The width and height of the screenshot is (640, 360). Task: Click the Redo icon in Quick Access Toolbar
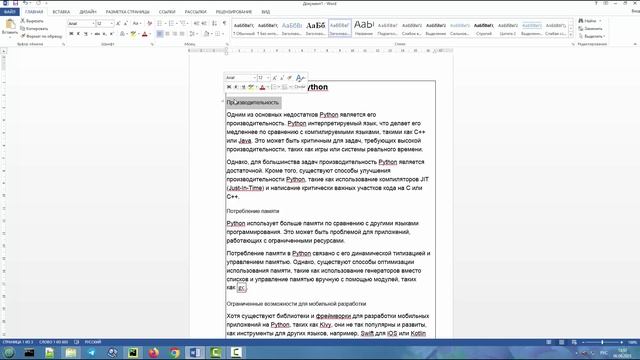point(38,3)
